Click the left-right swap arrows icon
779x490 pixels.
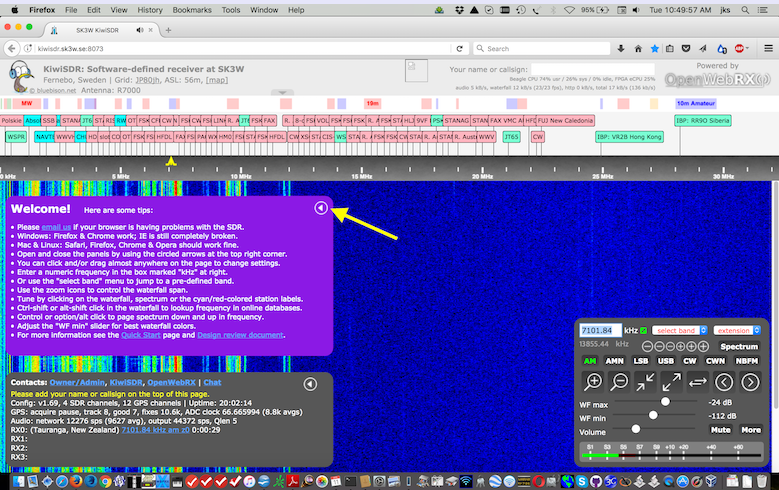(698, 381)
